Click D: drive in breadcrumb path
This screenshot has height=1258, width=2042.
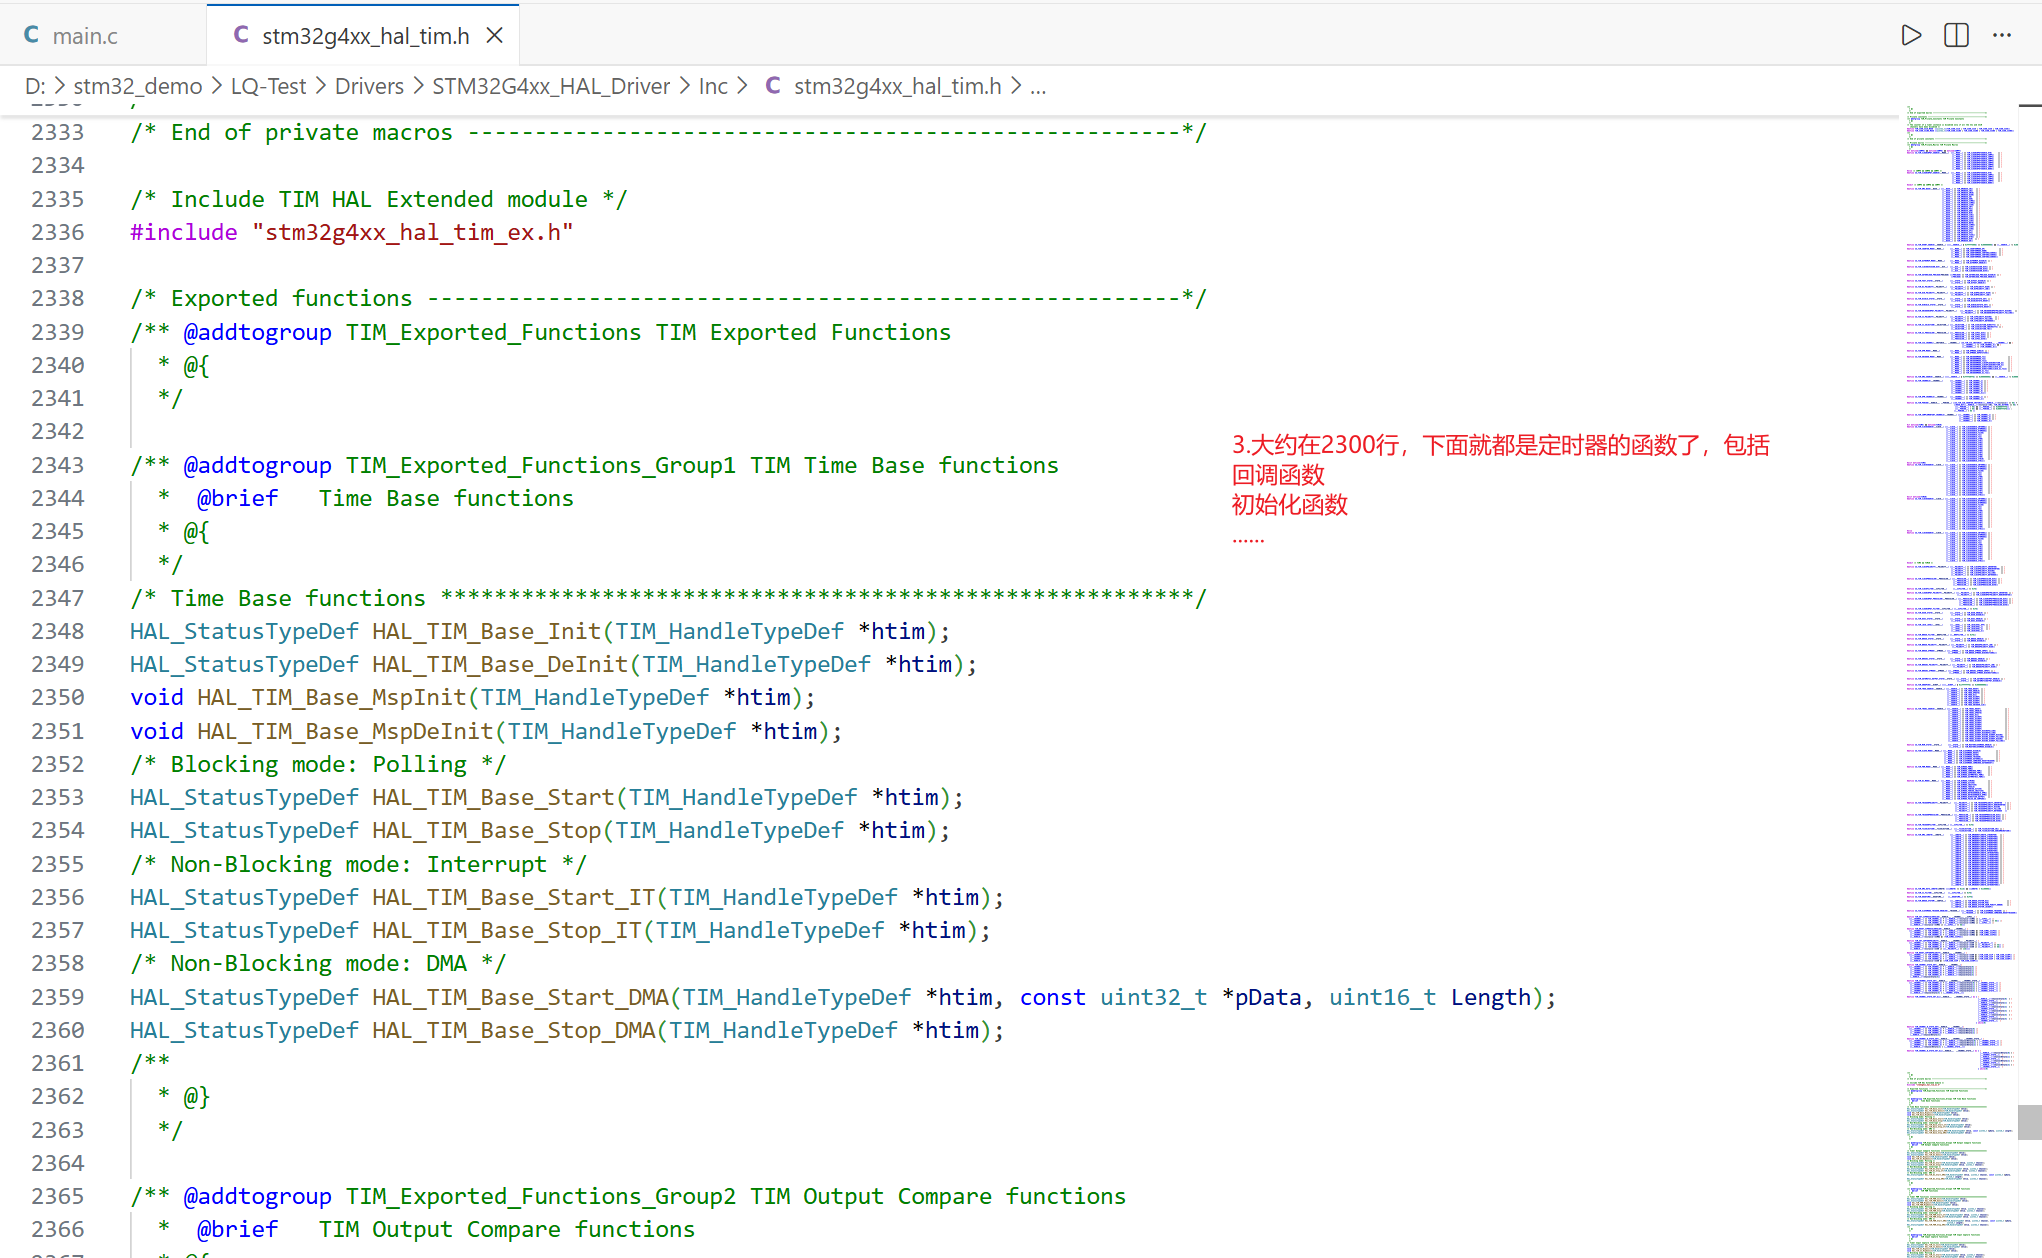tap(35, 86)
